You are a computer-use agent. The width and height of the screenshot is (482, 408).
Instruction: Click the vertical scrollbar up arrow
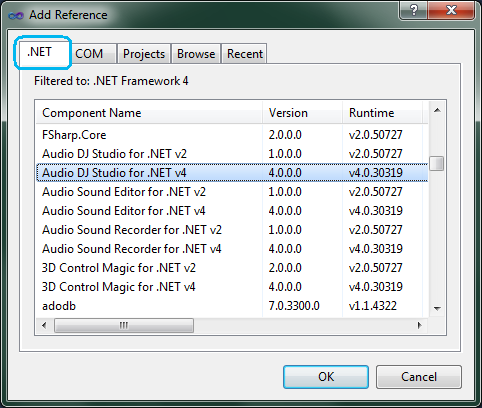click(x=437, y=110)
